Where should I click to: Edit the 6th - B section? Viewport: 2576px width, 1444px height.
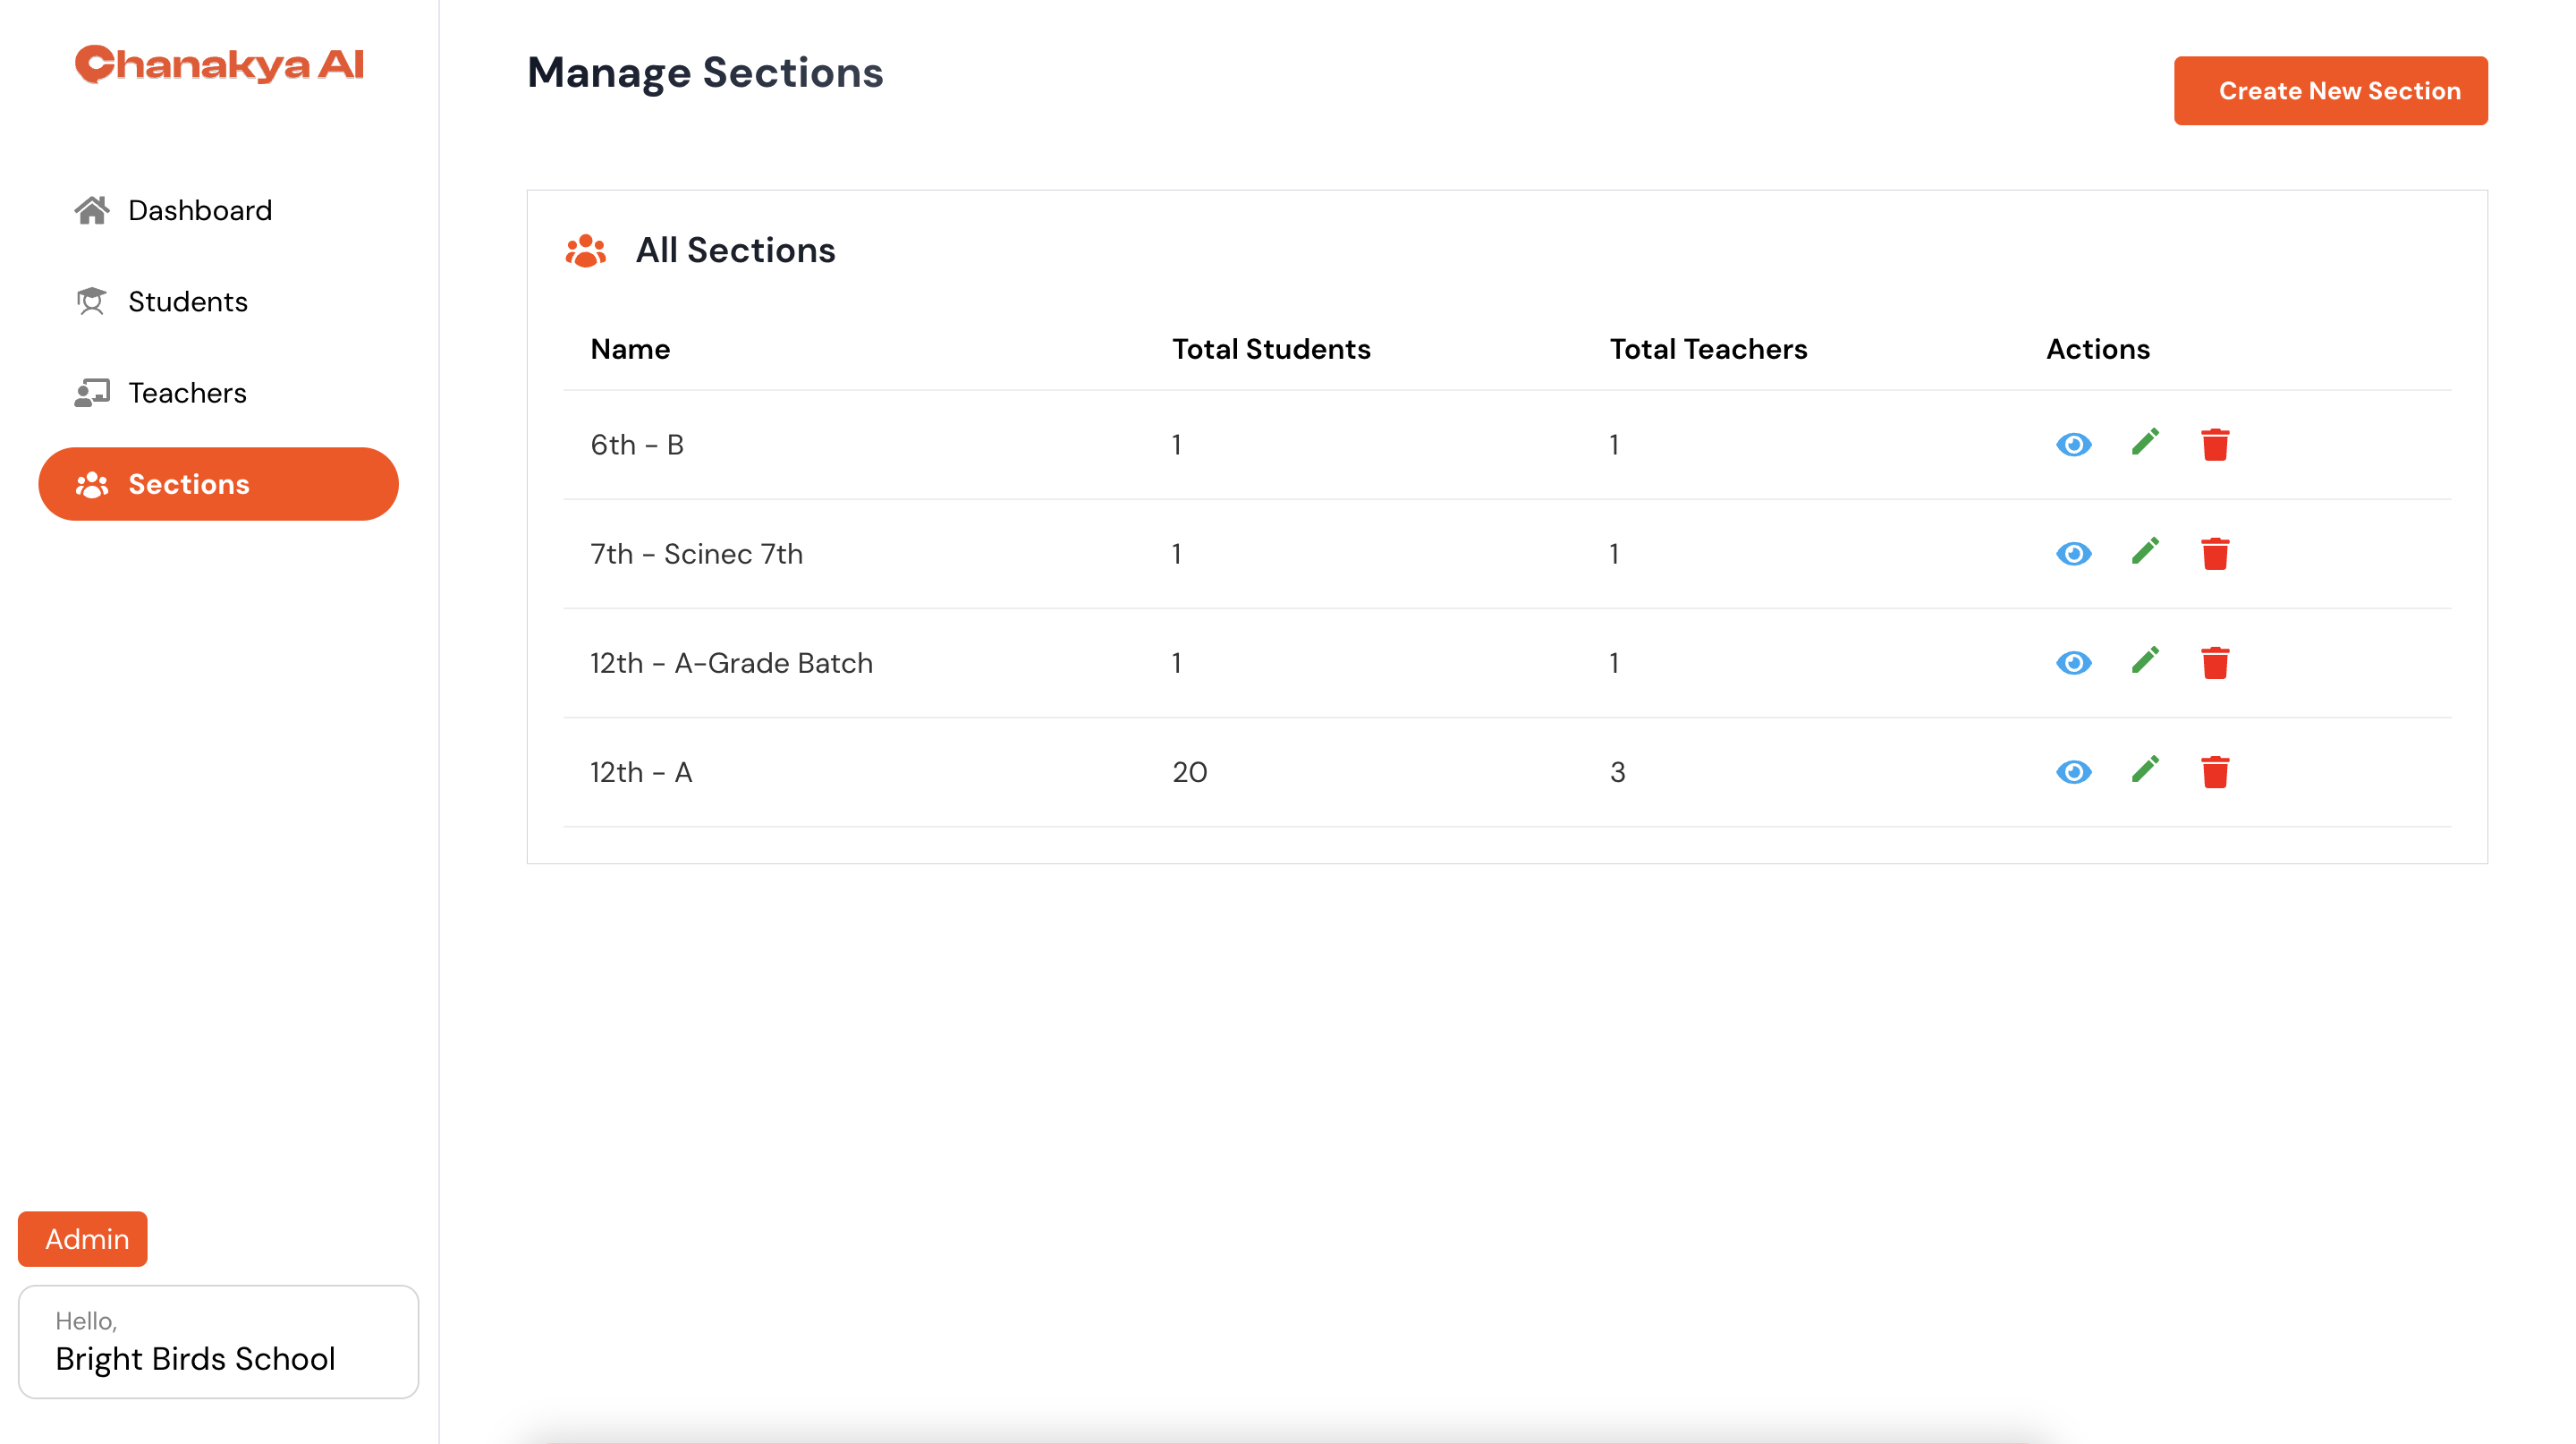[x=2145, y=442]
